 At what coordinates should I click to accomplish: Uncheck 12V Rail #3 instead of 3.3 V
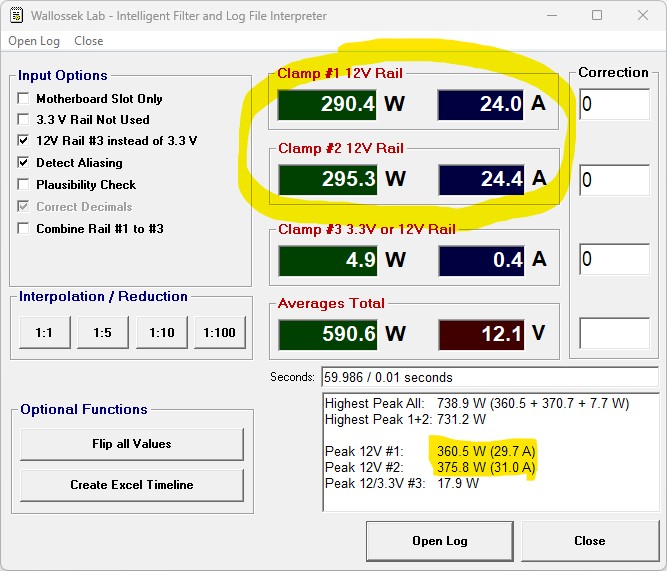tap(23, 140)
